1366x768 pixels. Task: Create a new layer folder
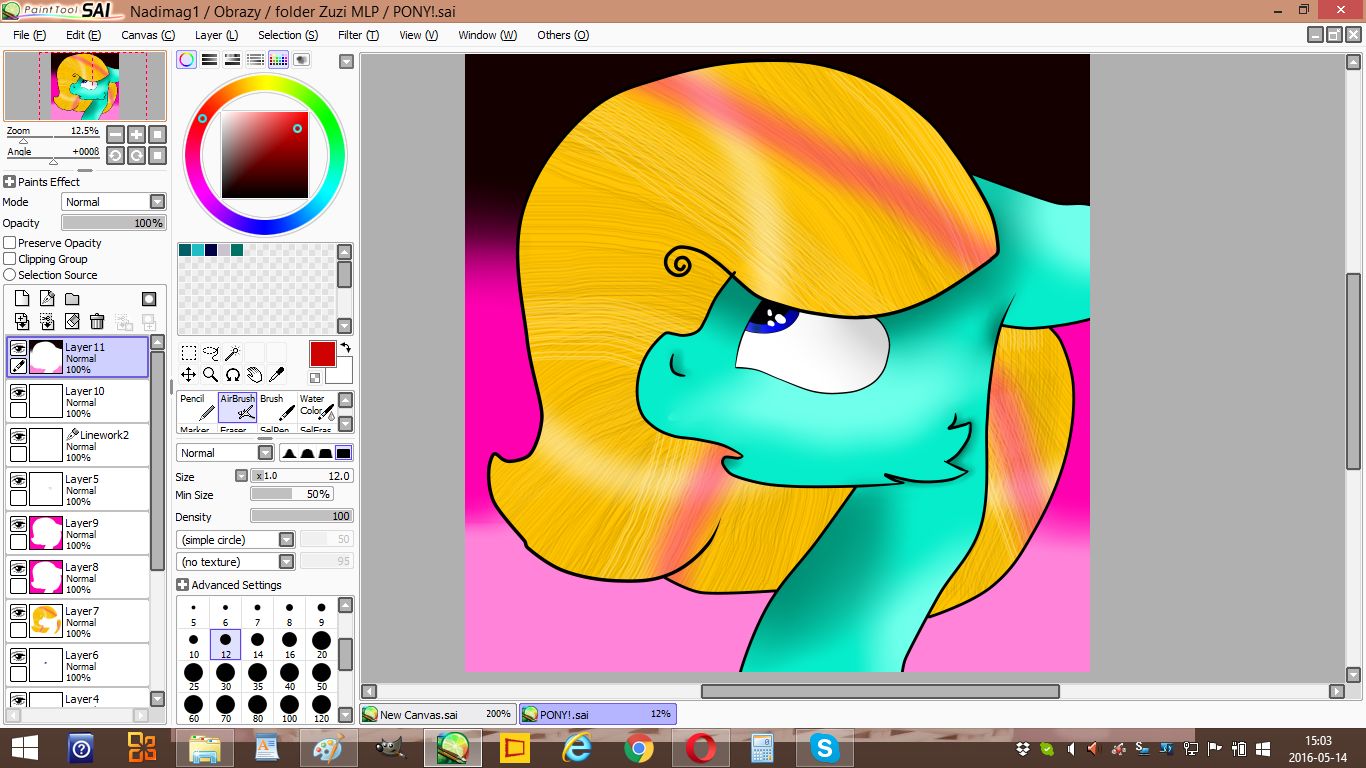pos(72,298)
